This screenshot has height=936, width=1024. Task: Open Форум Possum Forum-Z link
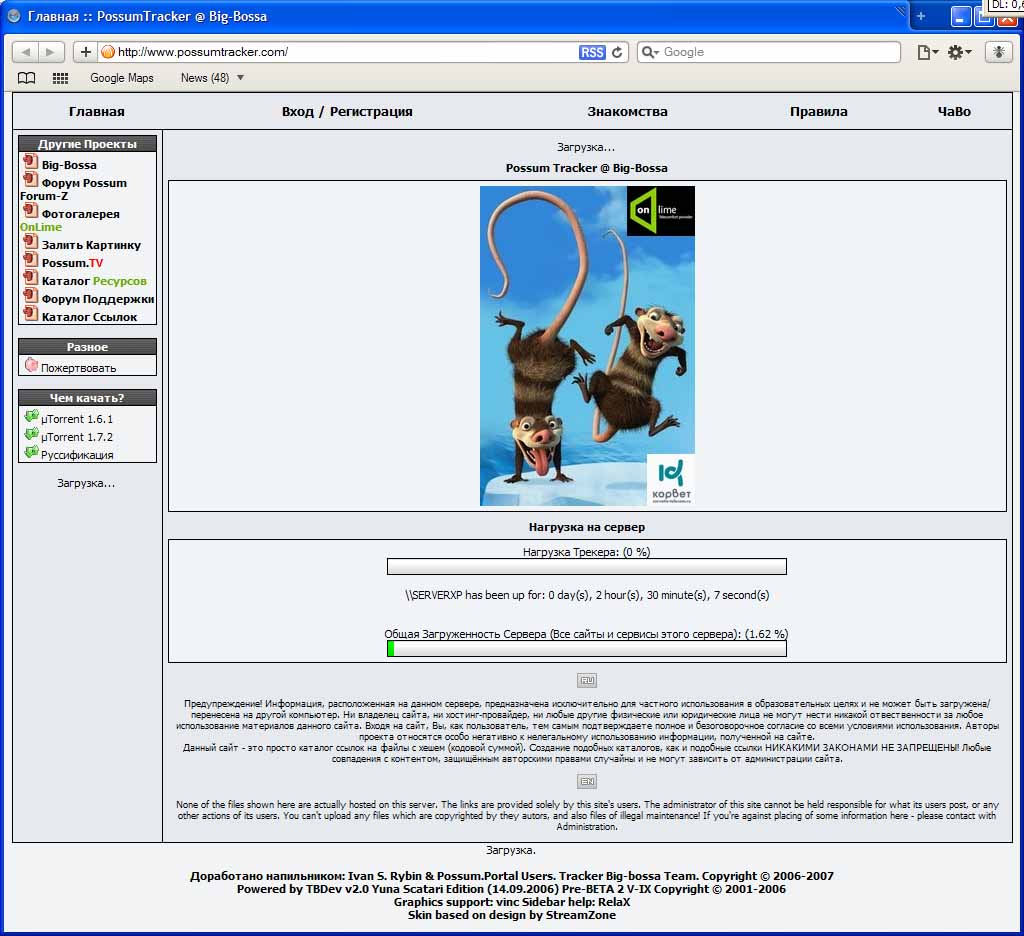(74, 189)
